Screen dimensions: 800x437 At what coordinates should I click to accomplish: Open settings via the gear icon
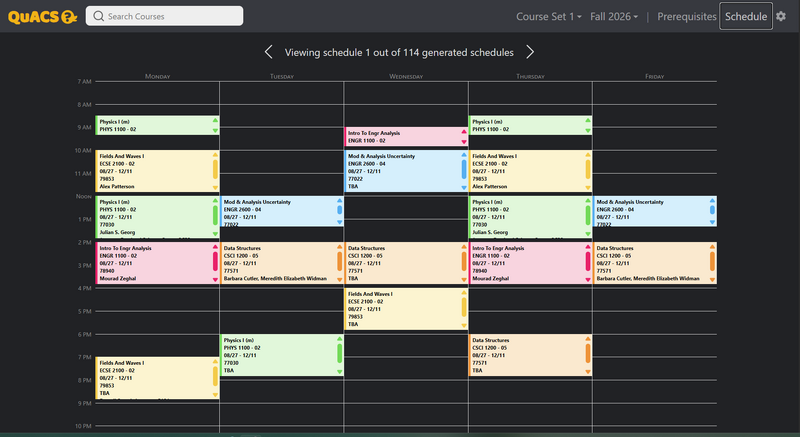pos(781,16)
